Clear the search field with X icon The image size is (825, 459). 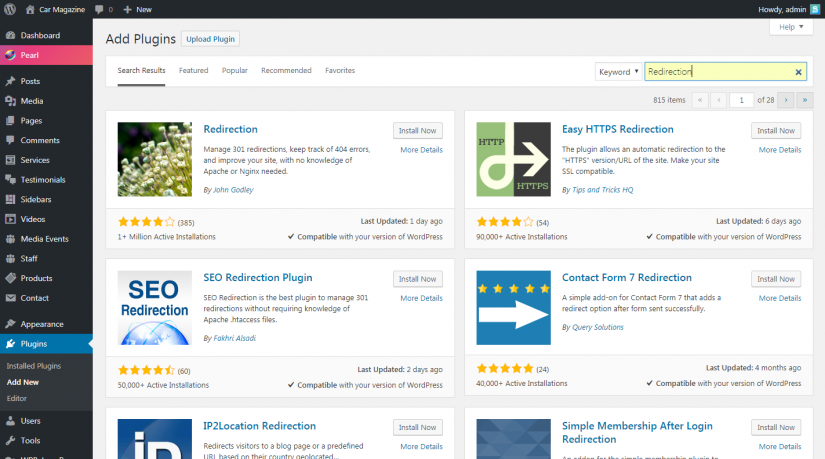pos(798,72)
